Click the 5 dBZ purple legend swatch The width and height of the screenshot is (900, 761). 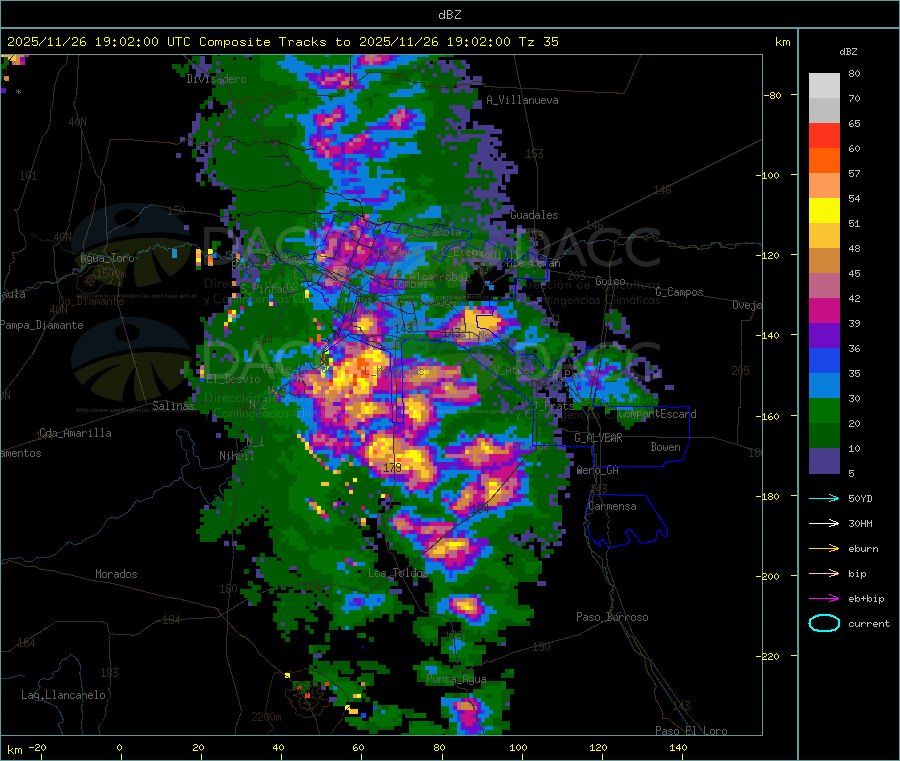click(x=824, y=461)
